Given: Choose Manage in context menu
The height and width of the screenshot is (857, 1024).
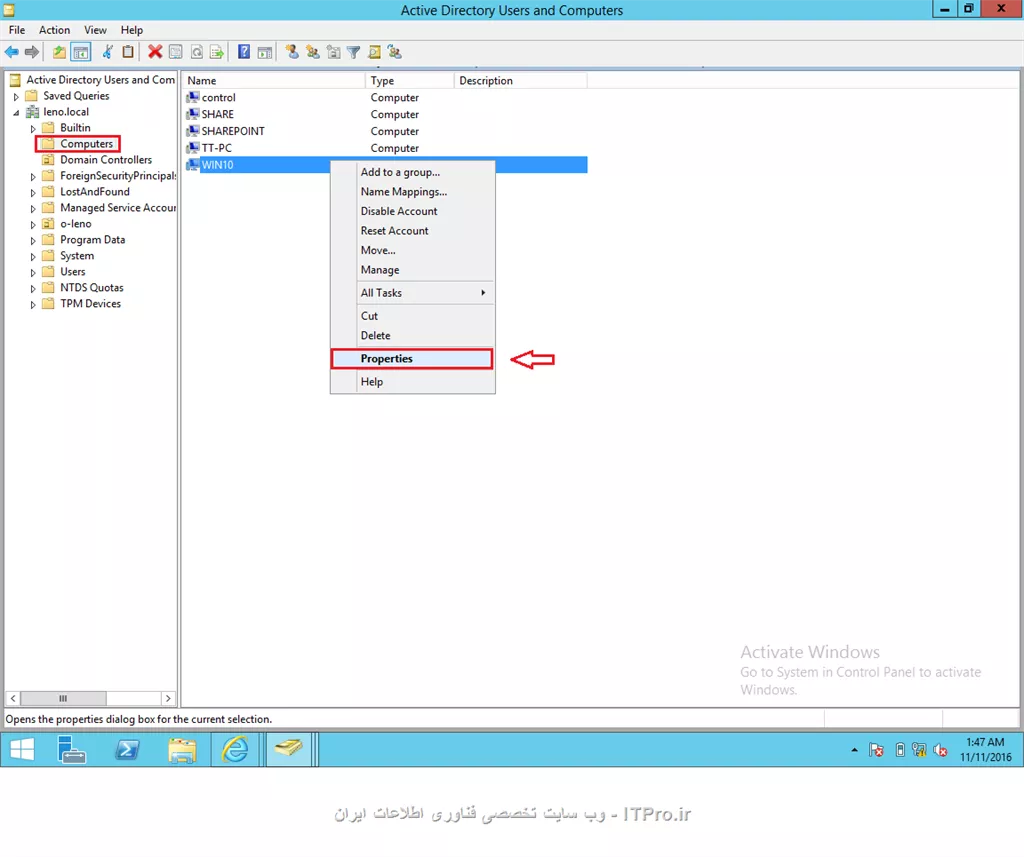Looking at the screenshot, I should tap(412, 270).
